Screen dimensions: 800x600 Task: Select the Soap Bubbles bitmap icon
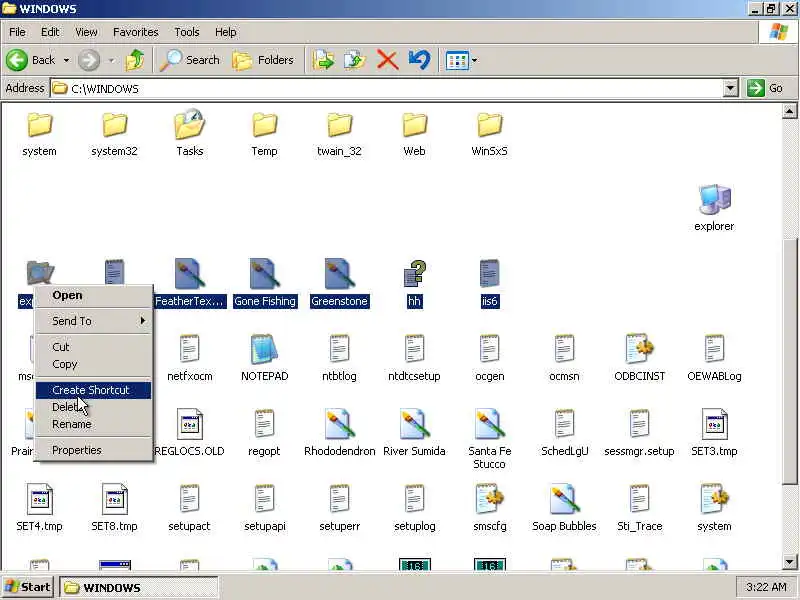[x=564, y=499]
